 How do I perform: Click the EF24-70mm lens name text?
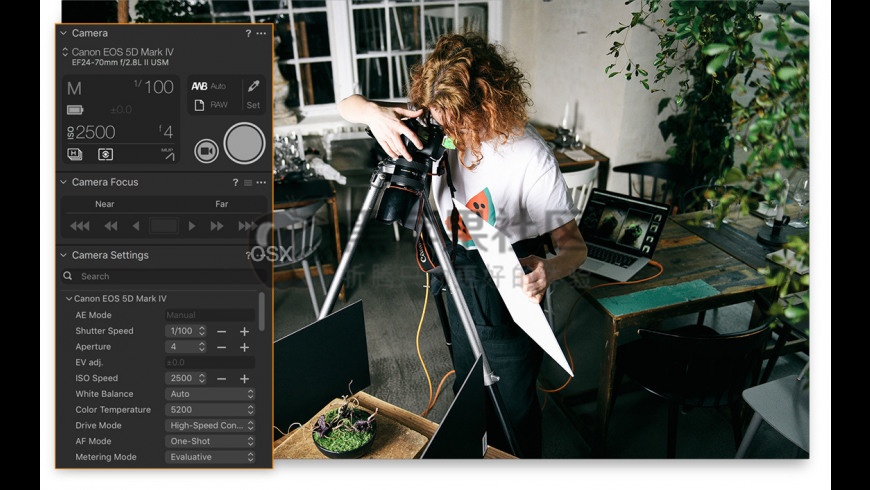coord(120,63)
